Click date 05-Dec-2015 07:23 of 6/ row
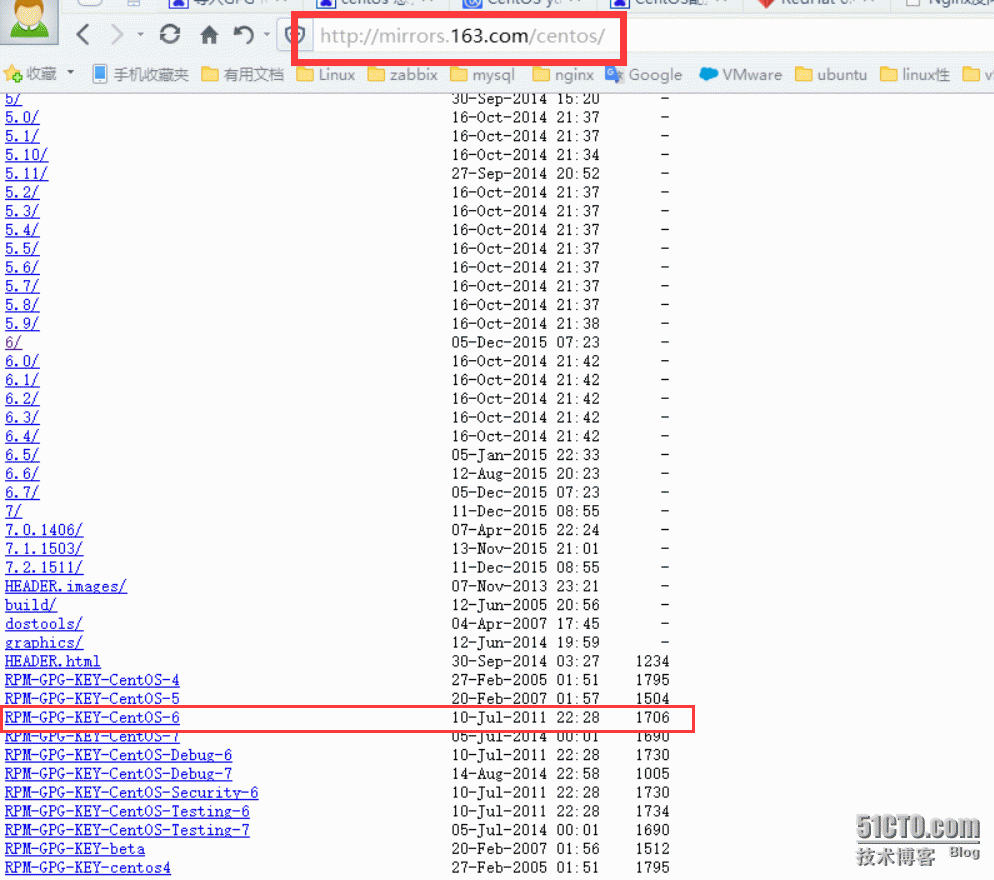 coord(526,342)
